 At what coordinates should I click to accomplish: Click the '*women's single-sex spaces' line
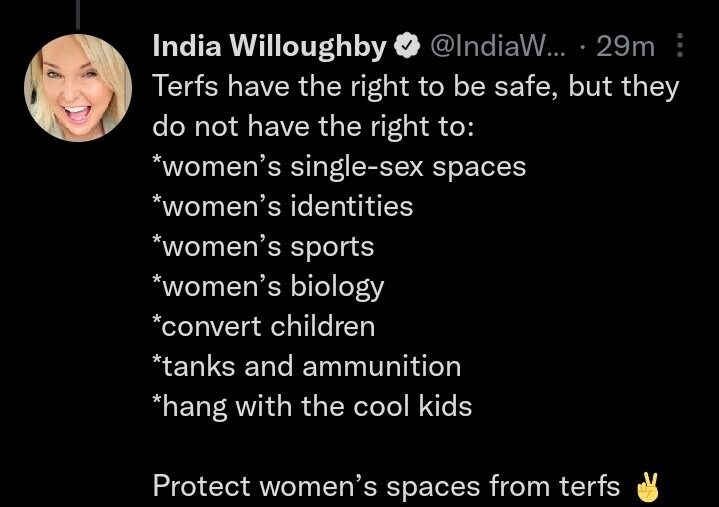tap(339, 167)
